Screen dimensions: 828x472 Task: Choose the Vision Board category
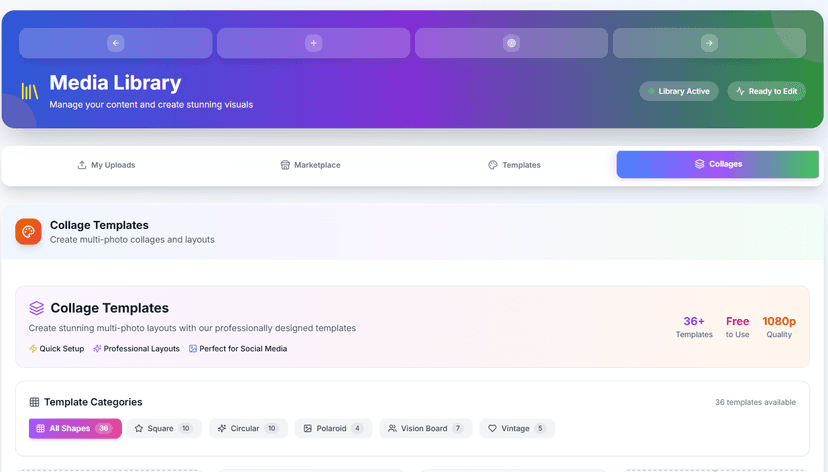point(425,428)
